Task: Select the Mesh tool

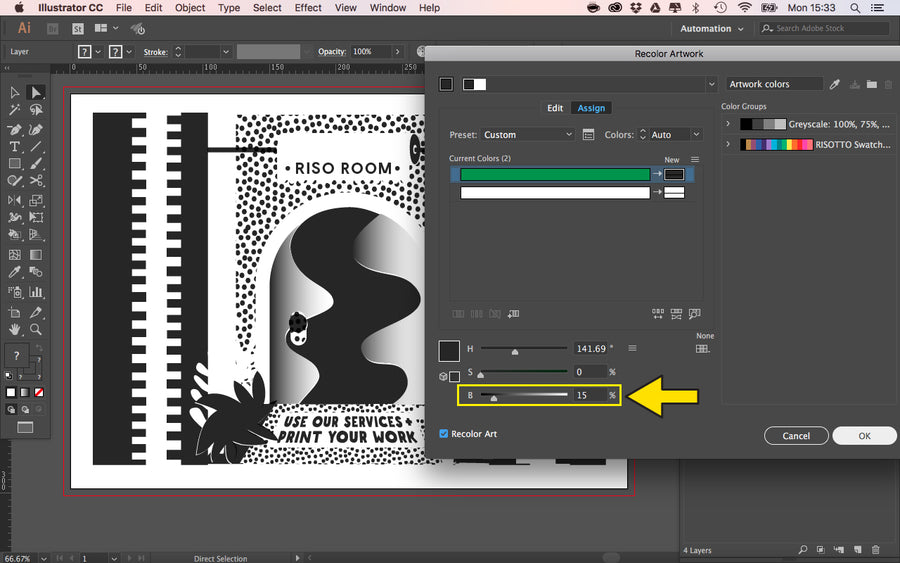Action: (x=14, y=255)
